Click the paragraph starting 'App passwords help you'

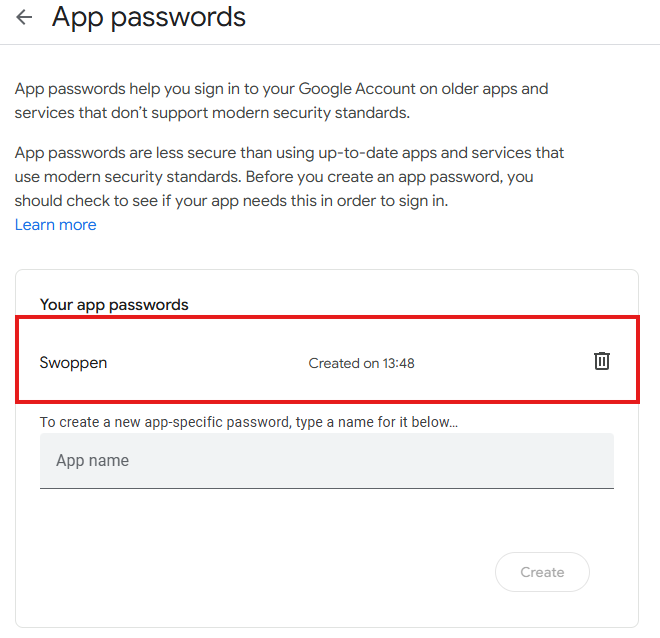click(x=281, y=101)
